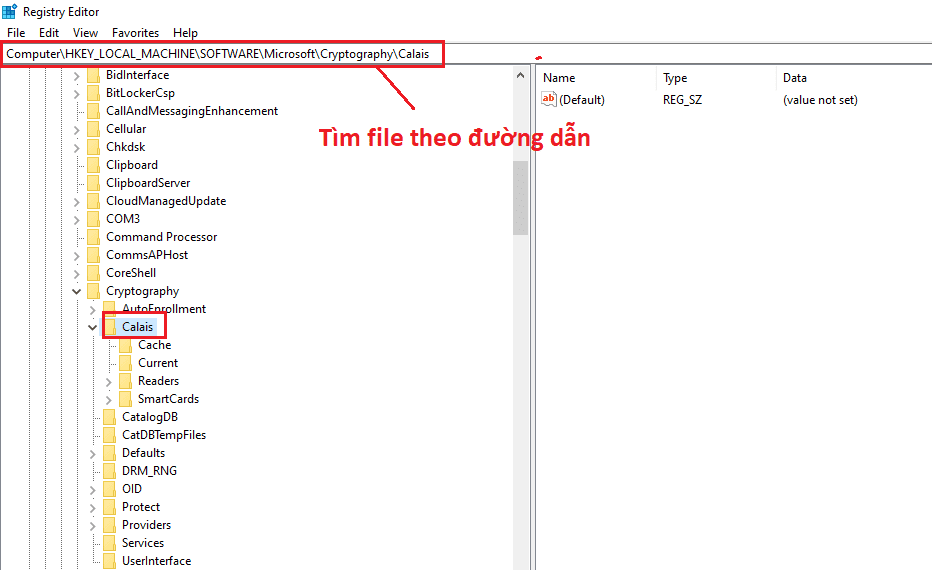The width and height of the screenshot is (932, 570).
Task: Select the Calais key label
Action: point(137,327)
